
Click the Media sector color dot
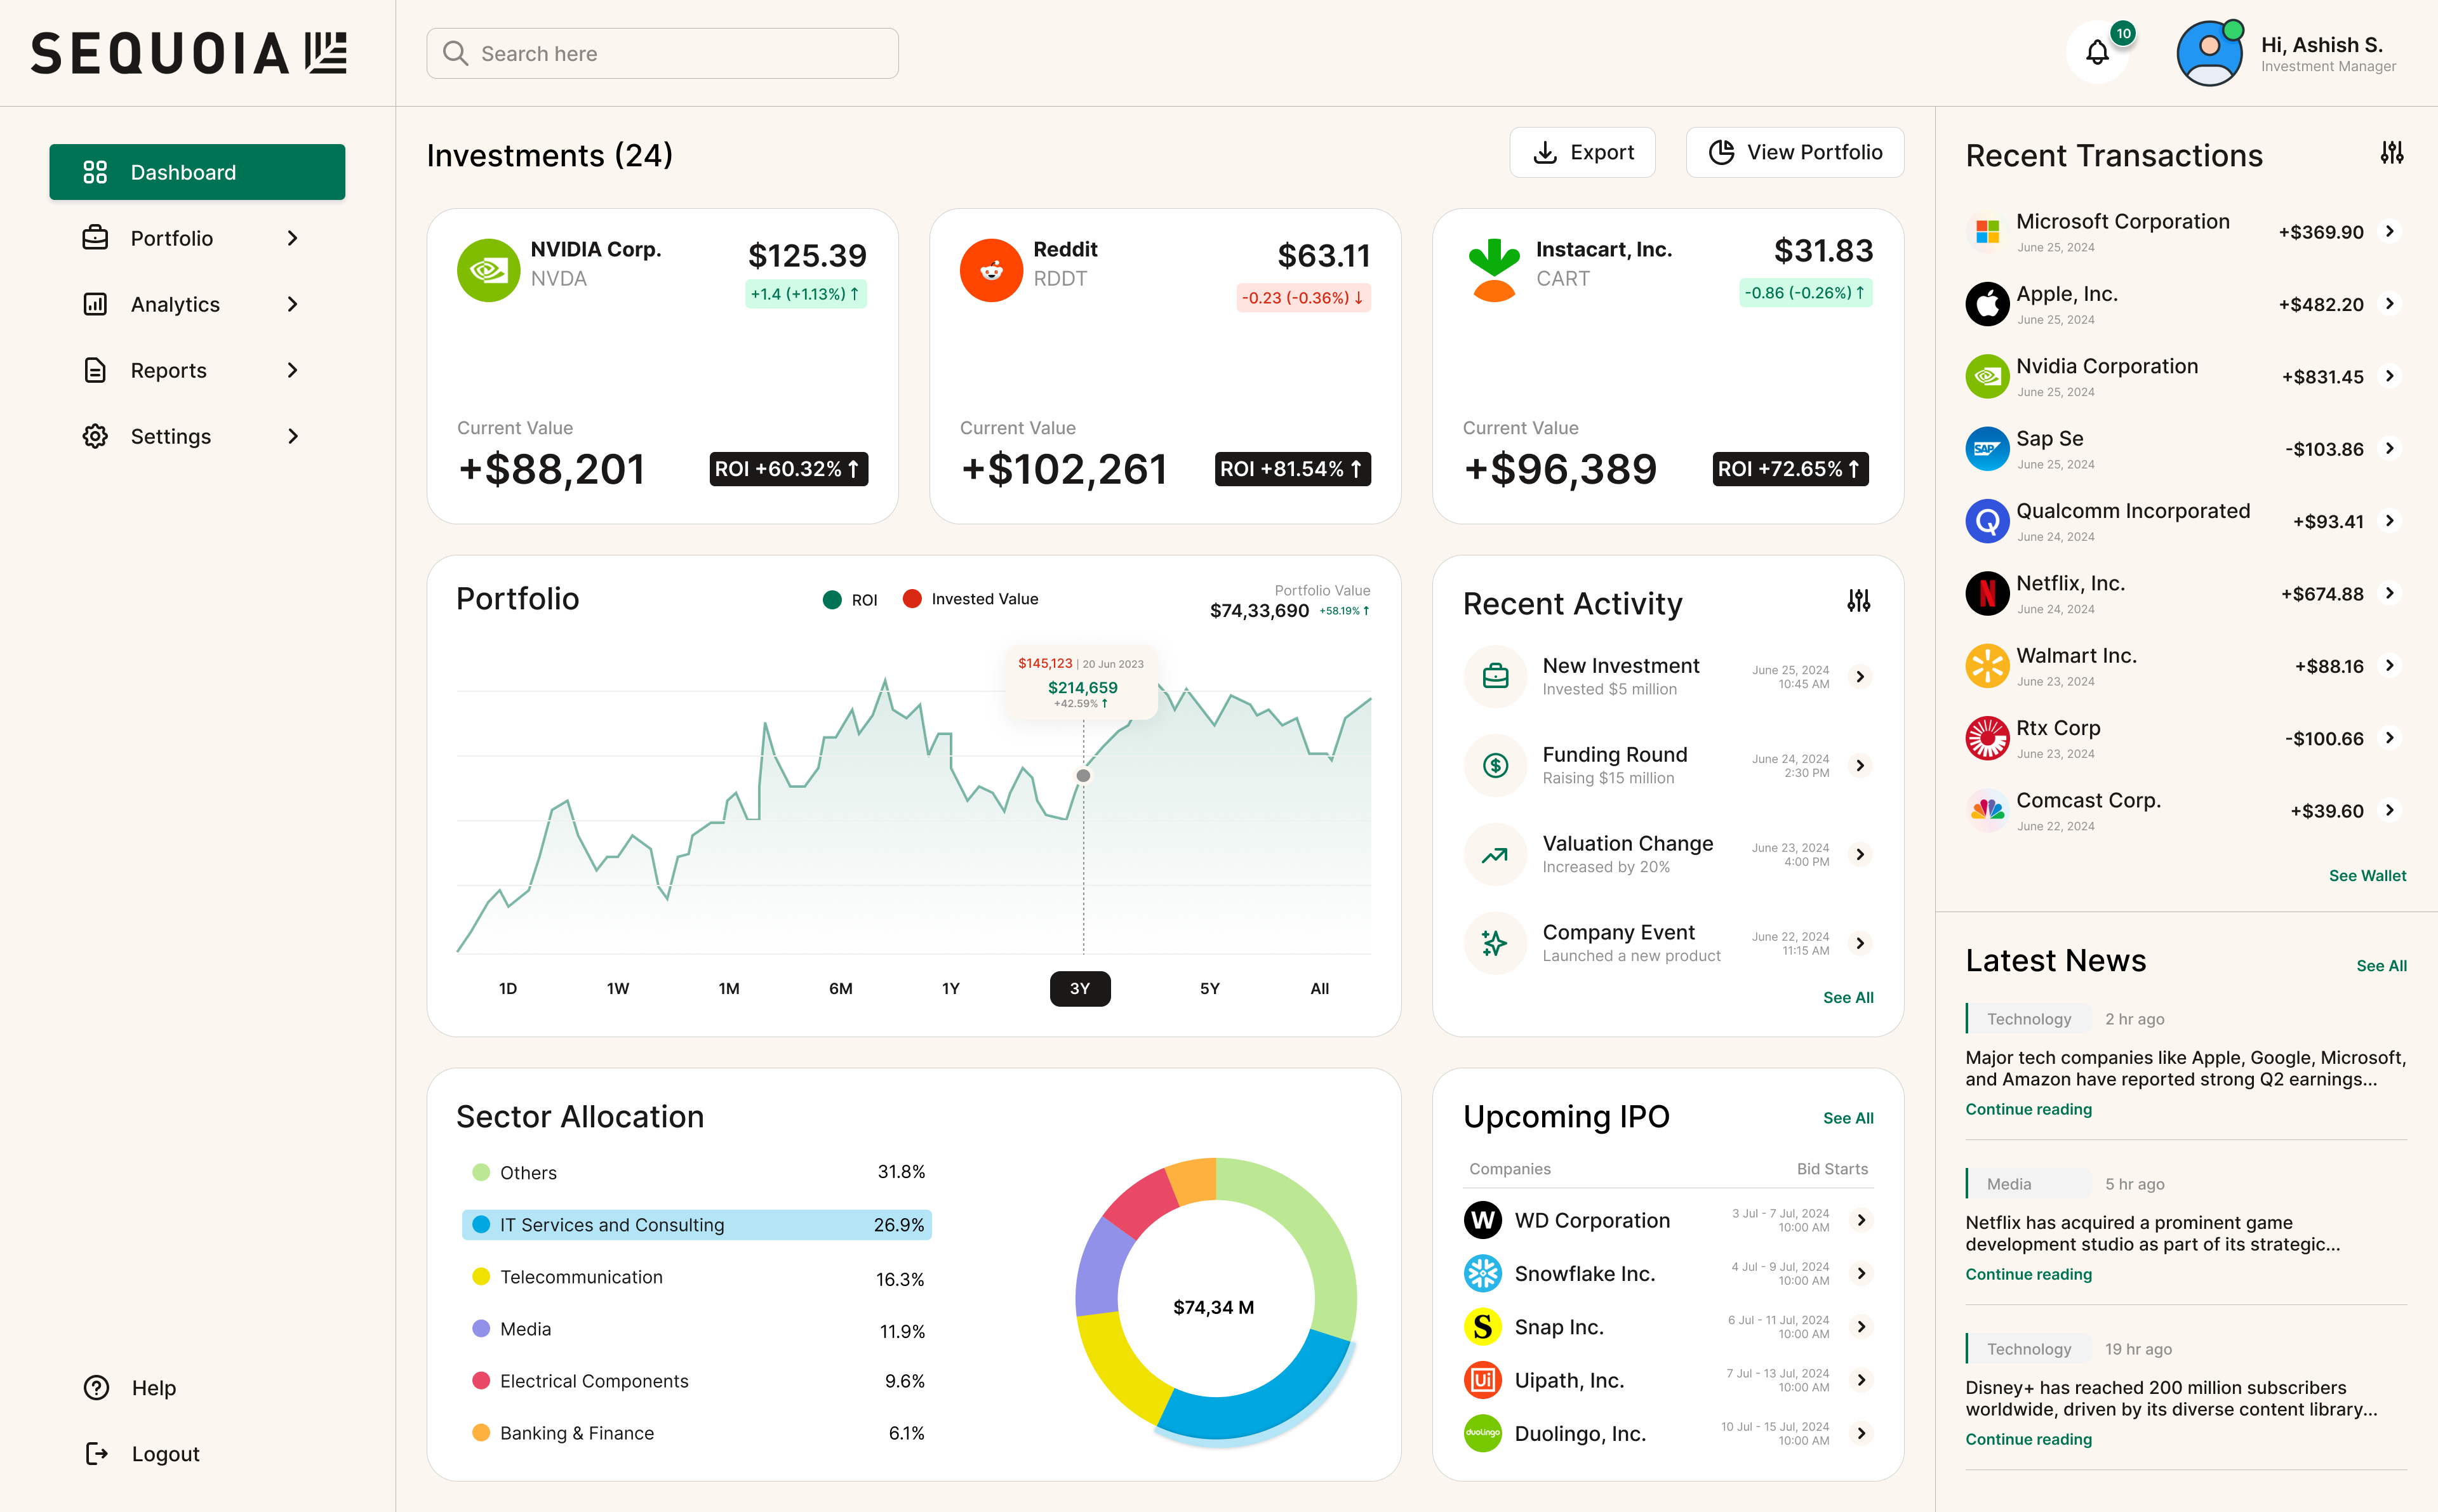tap(481, 1328)
